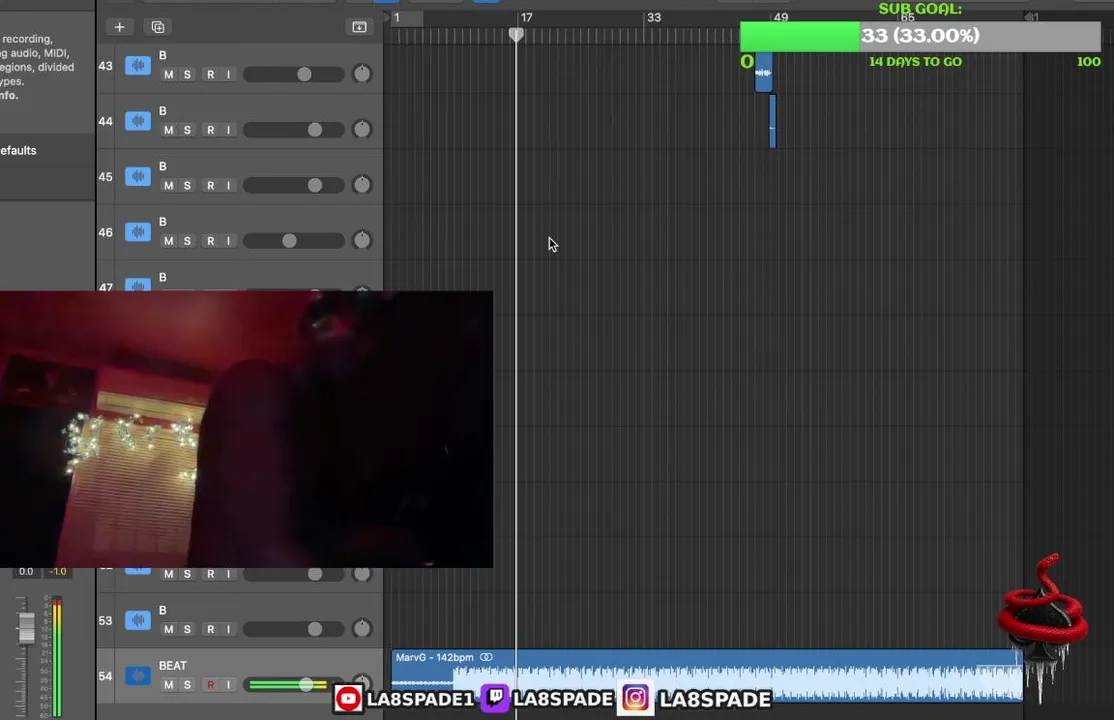
Task: Mute track 44
Action: tap(168, 130)
